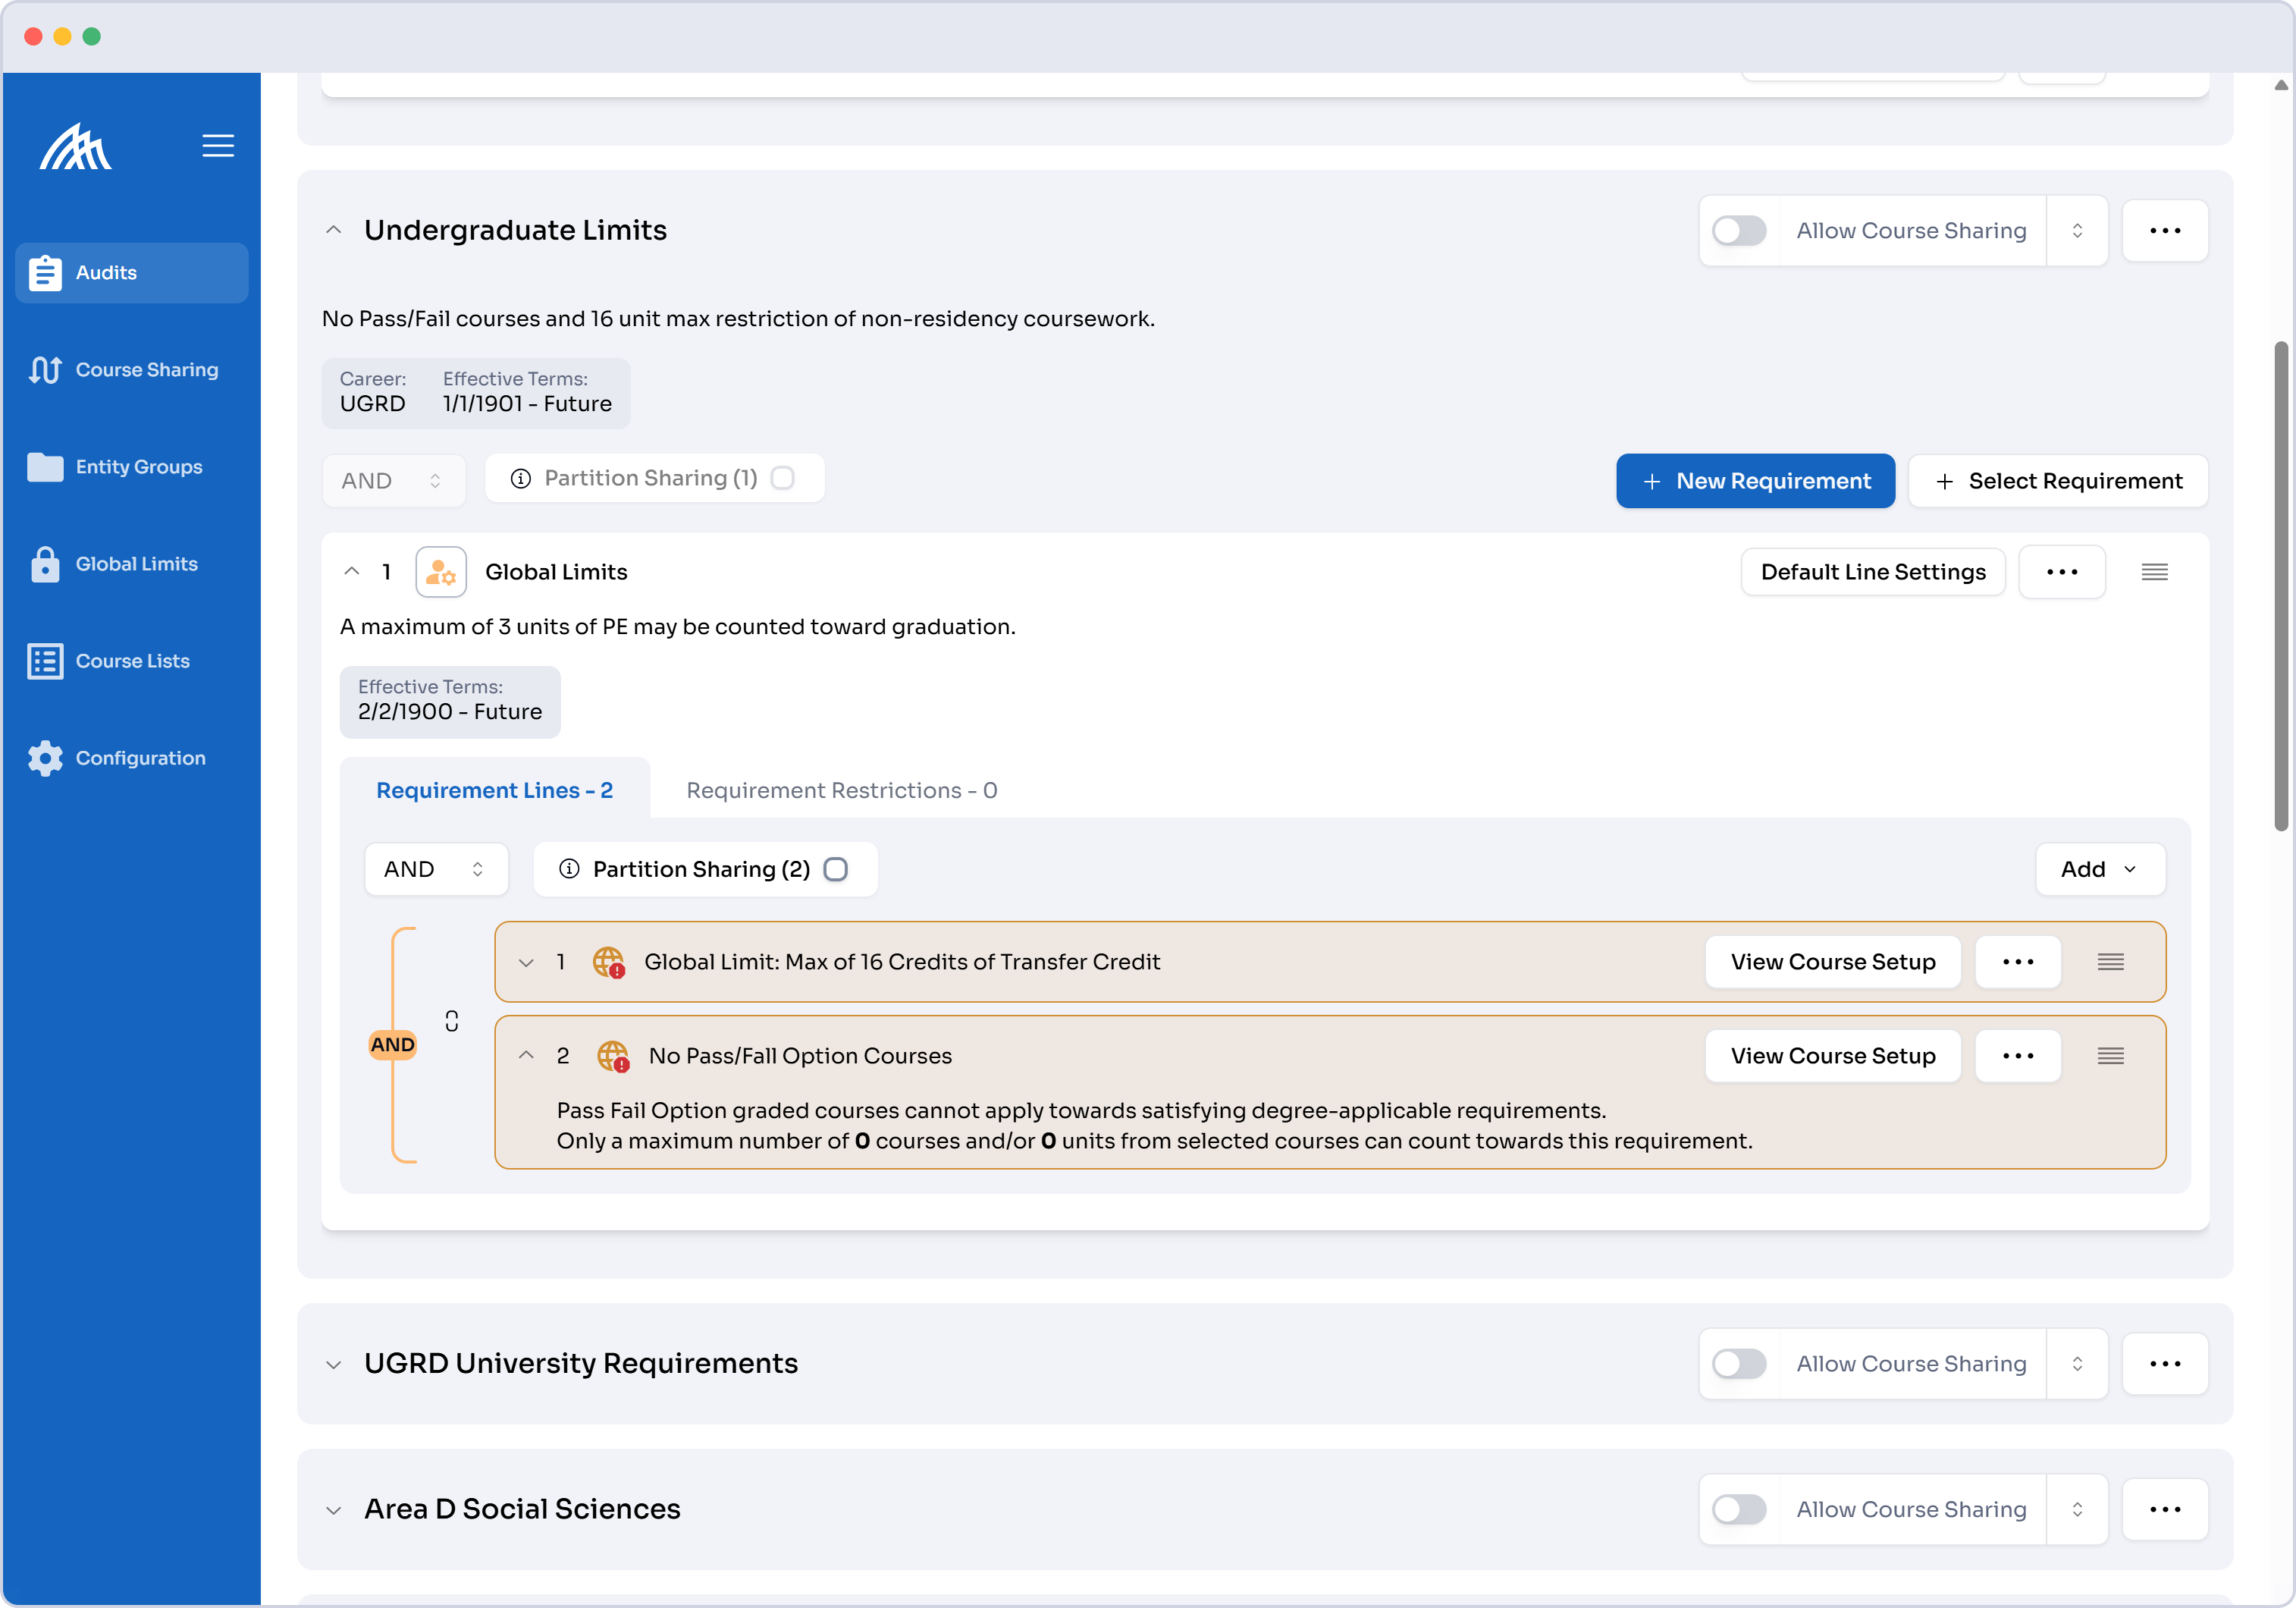Toggle Allow Course Sharing for Undergraduate Limits
This screenshot has height=1608, width=2296.
pyautogui.click(x=1739, y=231)
